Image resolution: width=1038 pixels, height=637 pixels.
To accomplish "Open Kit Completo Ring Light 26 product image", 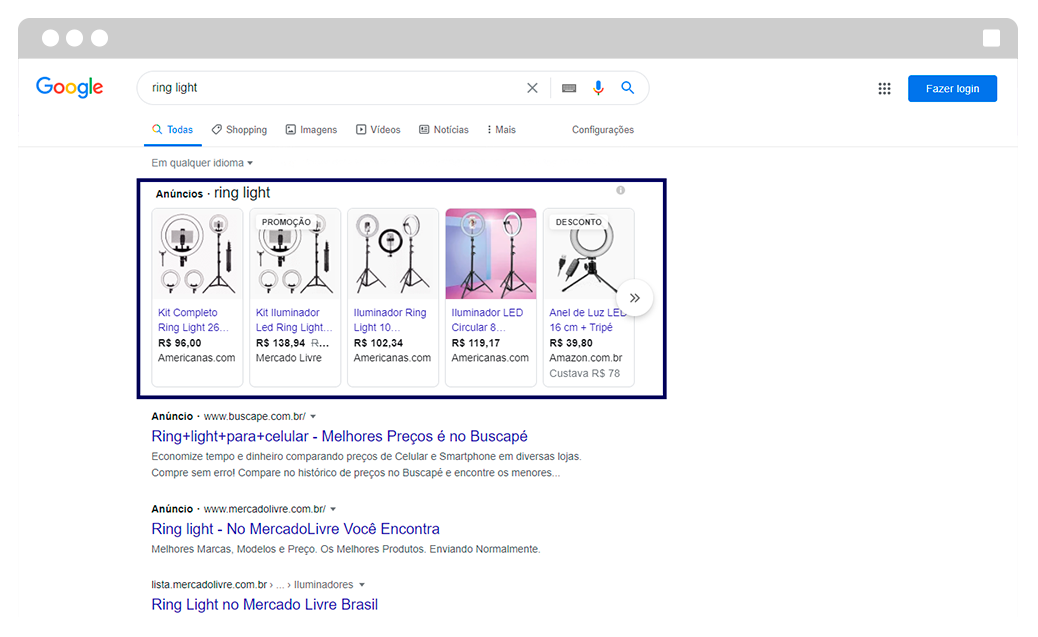I will point(197,254).
